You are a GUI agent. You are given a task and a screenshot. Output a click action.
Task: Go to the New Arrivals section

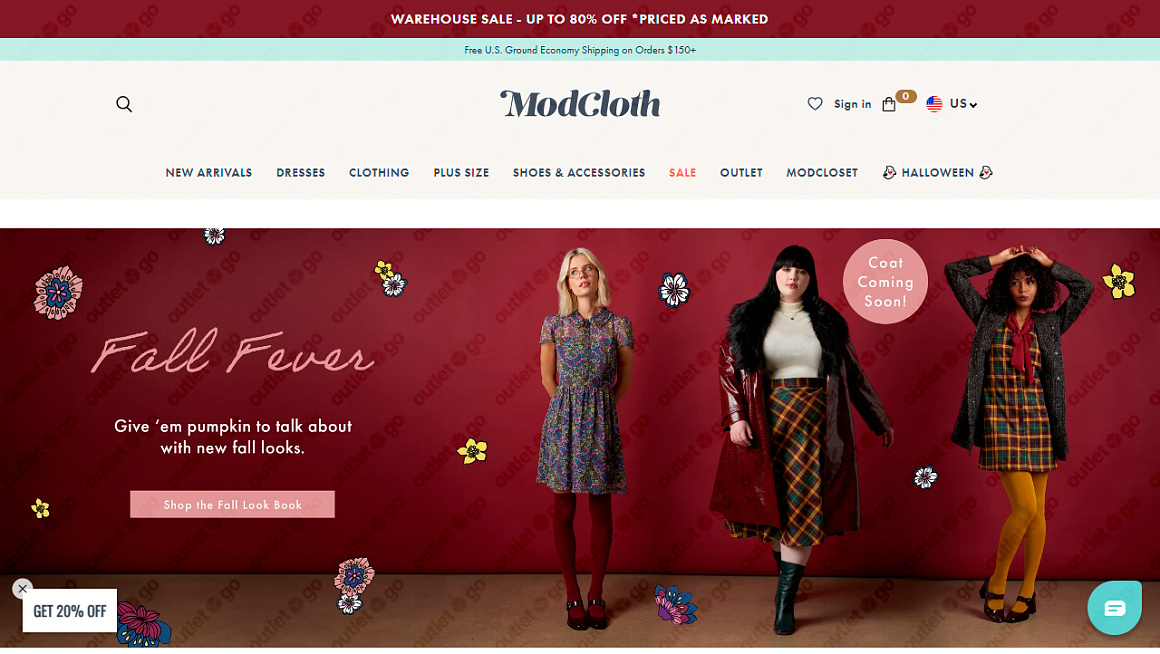[x=209, y=172]
